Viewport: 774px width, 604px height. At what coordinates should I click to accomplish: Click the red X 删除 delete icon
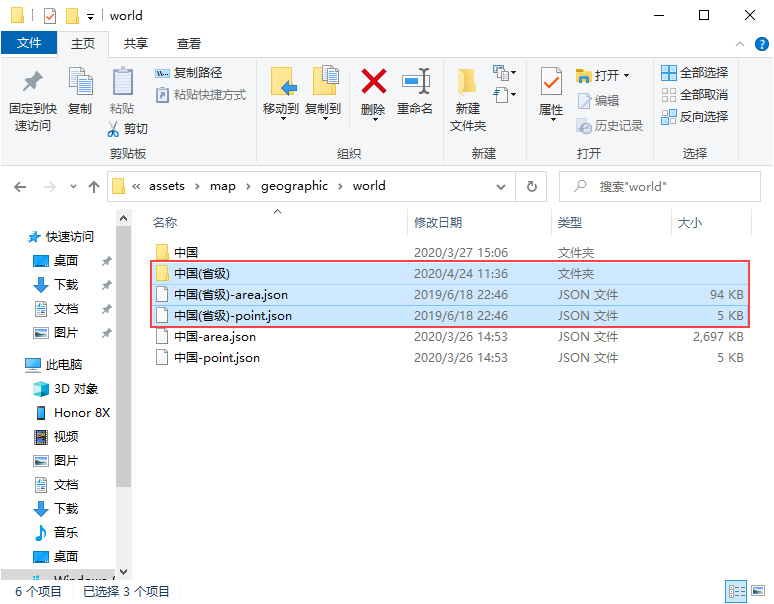373,81
